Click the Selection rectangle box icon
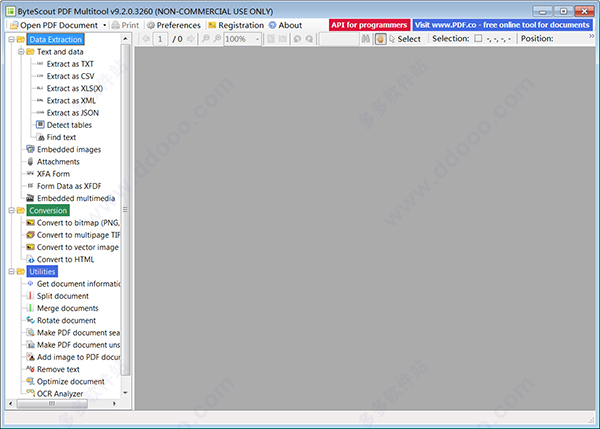The height and width of the screenshot is (429, 600). tap(478, 38)
